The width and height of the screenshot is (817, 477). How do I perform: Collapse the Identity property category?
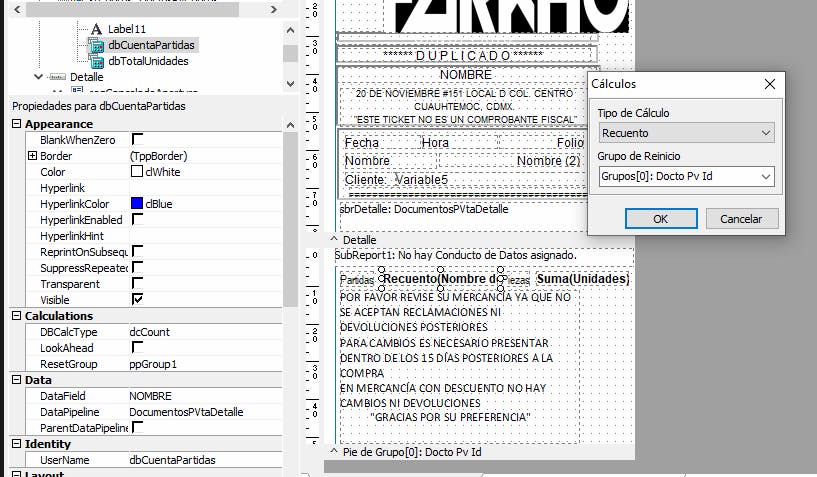coord(17,444)
